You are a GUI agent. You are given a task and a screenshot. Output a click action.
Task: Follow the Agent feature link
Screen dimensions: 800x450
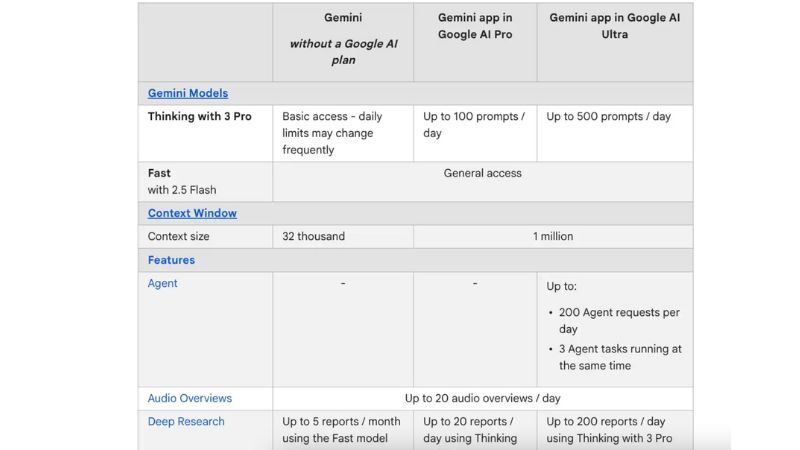point(163,283)
